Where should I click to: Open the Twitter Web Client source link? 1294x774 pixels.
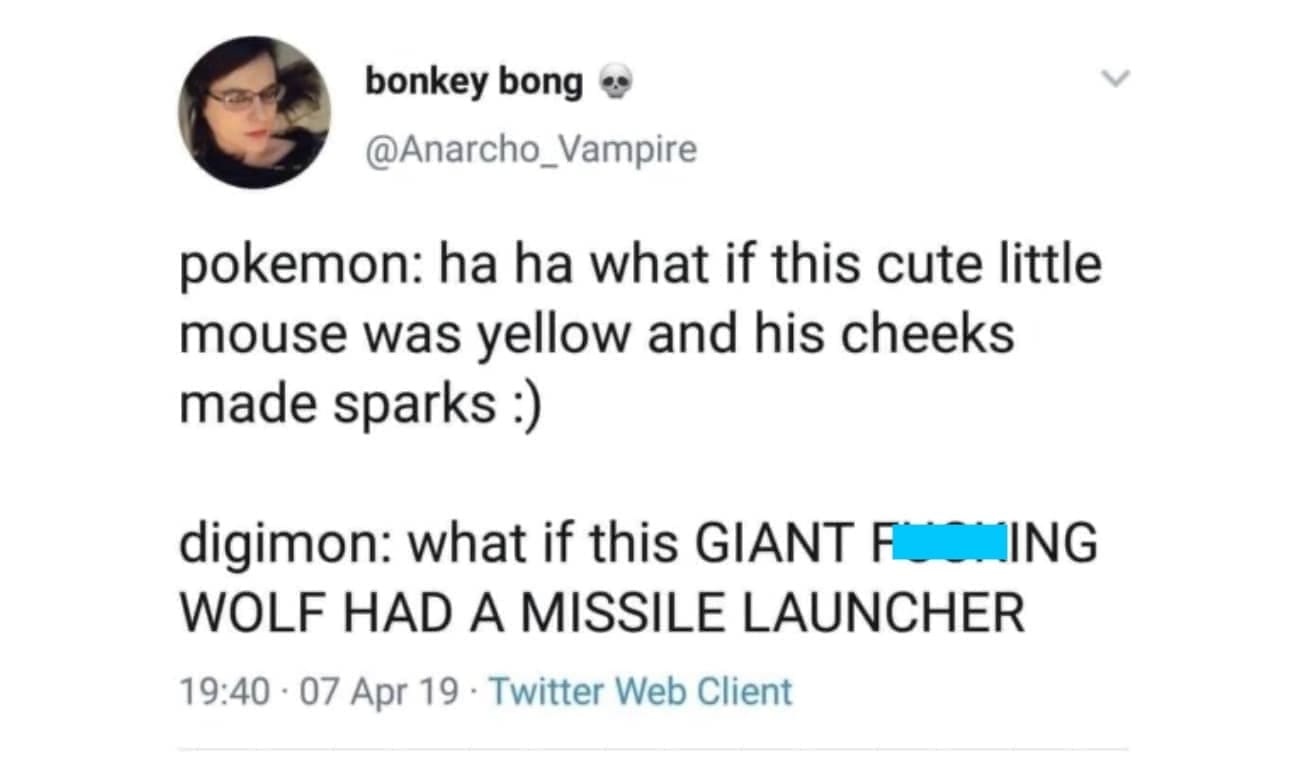(642, 692)
